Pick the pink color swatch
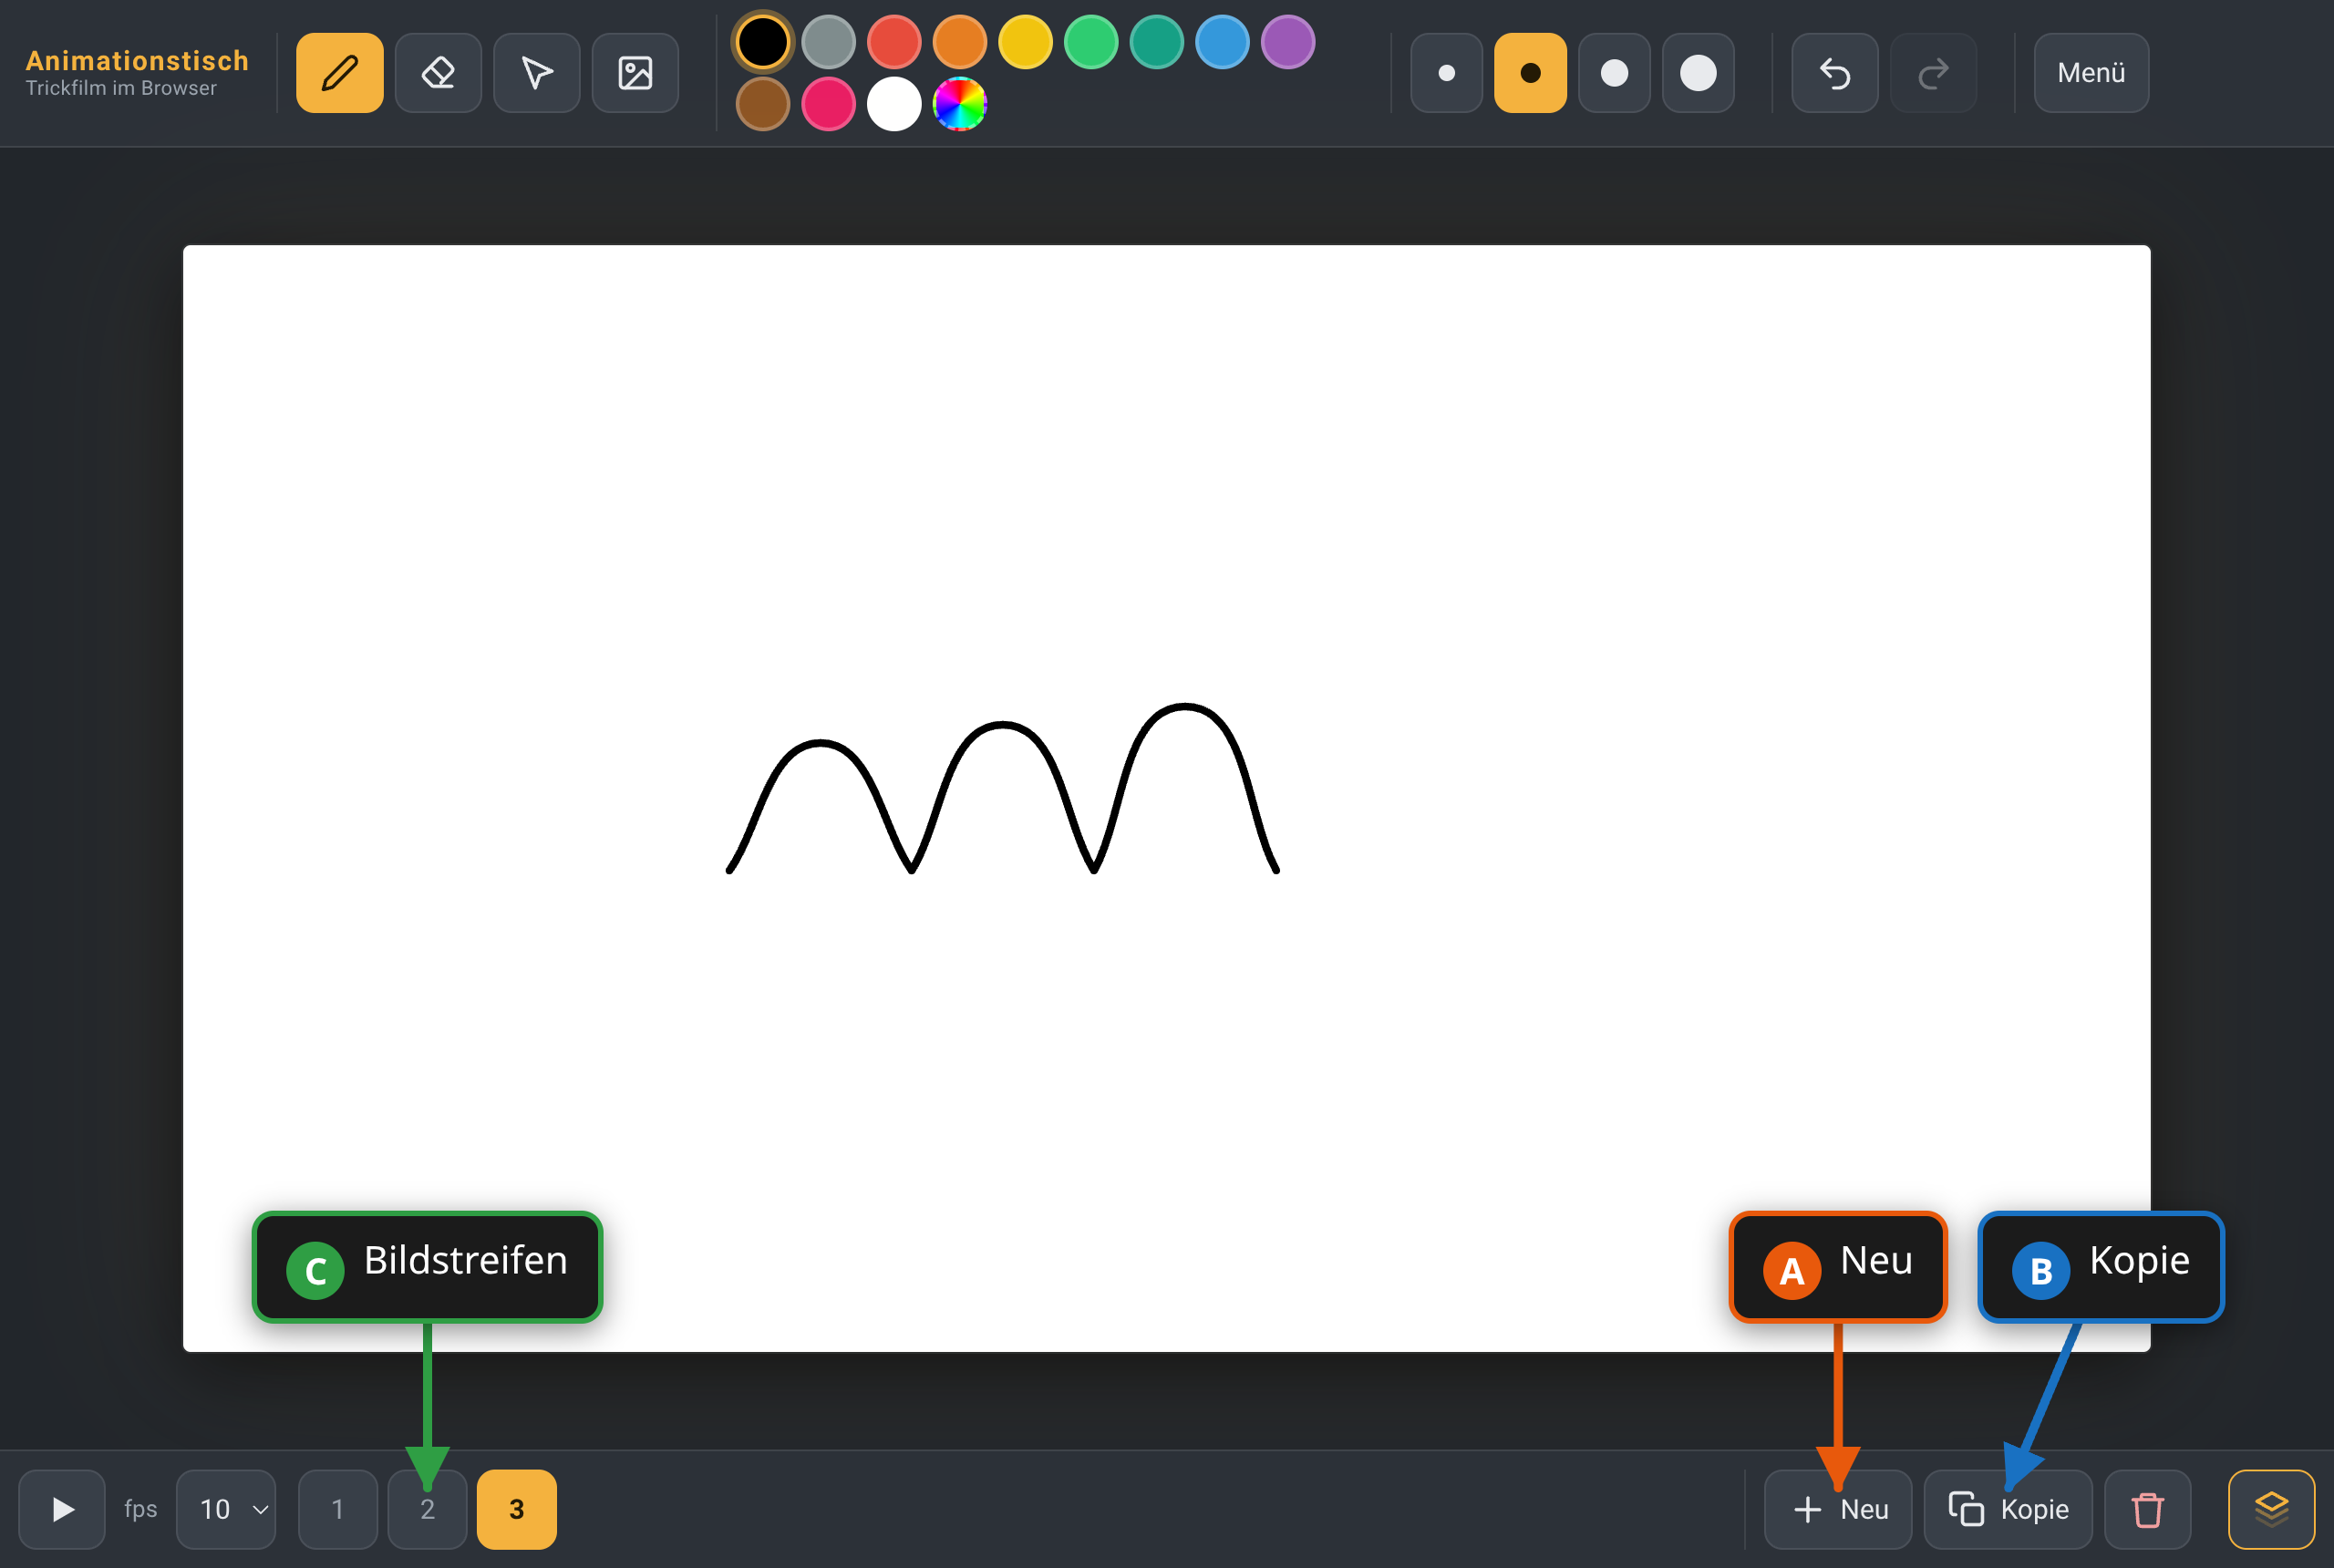 [828, 104]
